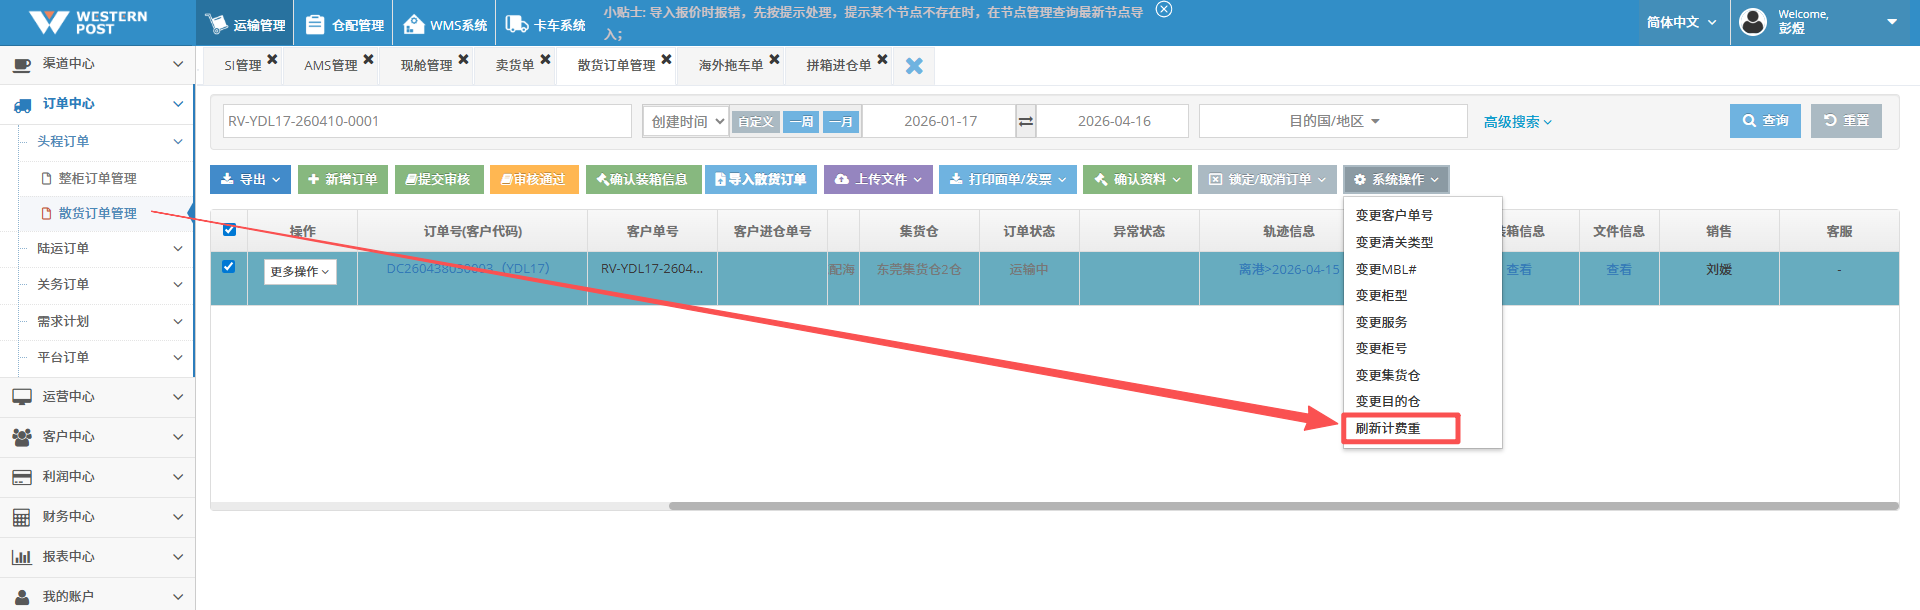Click the order number search input field
This screenshot has height=610, width=1920.
427,121
